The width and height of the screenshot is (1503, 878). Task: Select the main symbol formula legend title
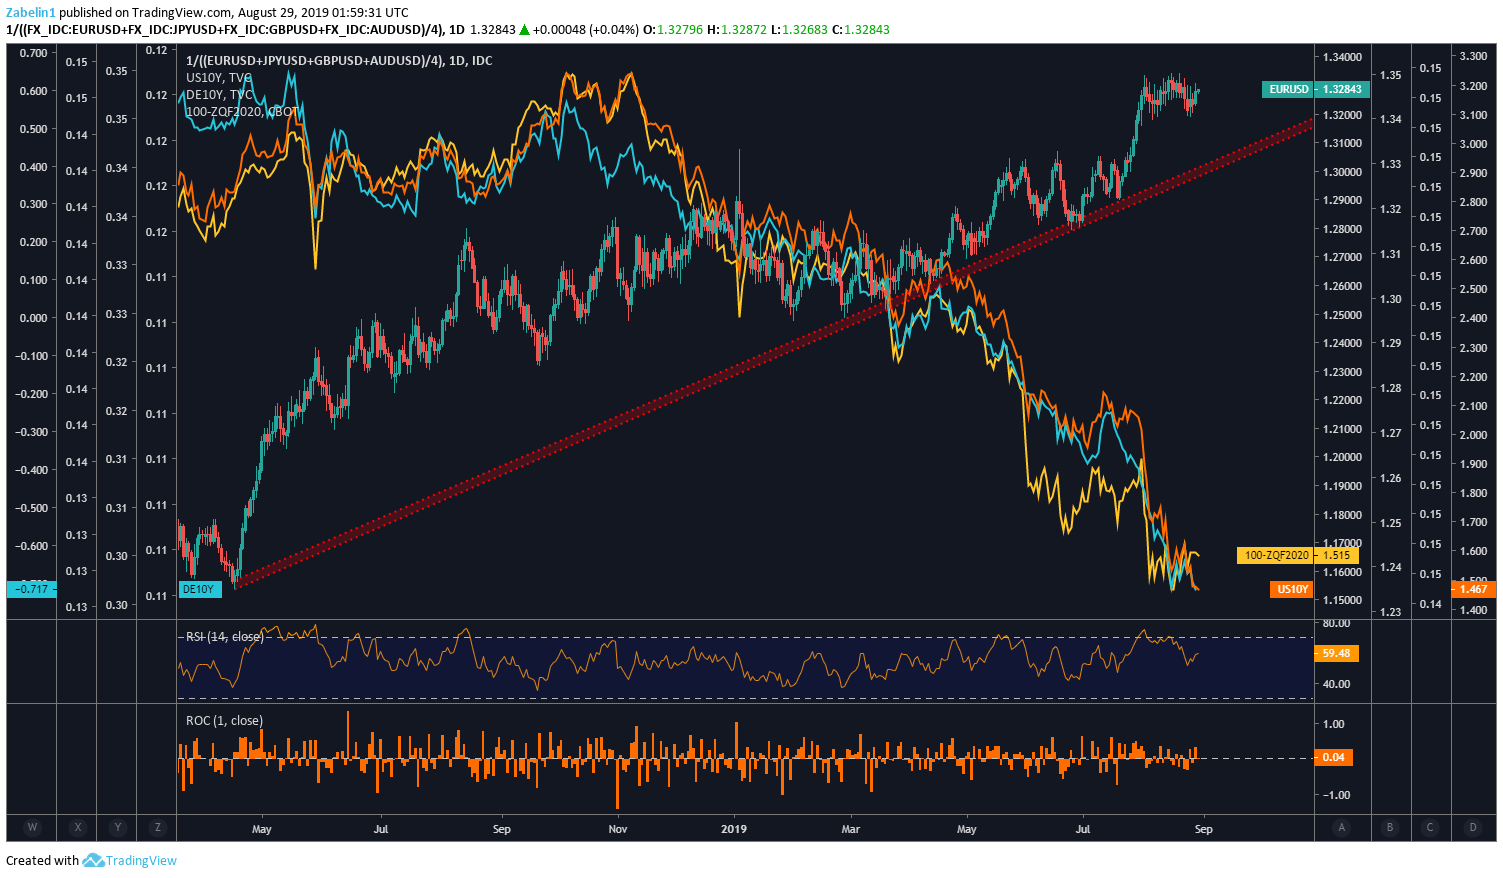point(339,61)
